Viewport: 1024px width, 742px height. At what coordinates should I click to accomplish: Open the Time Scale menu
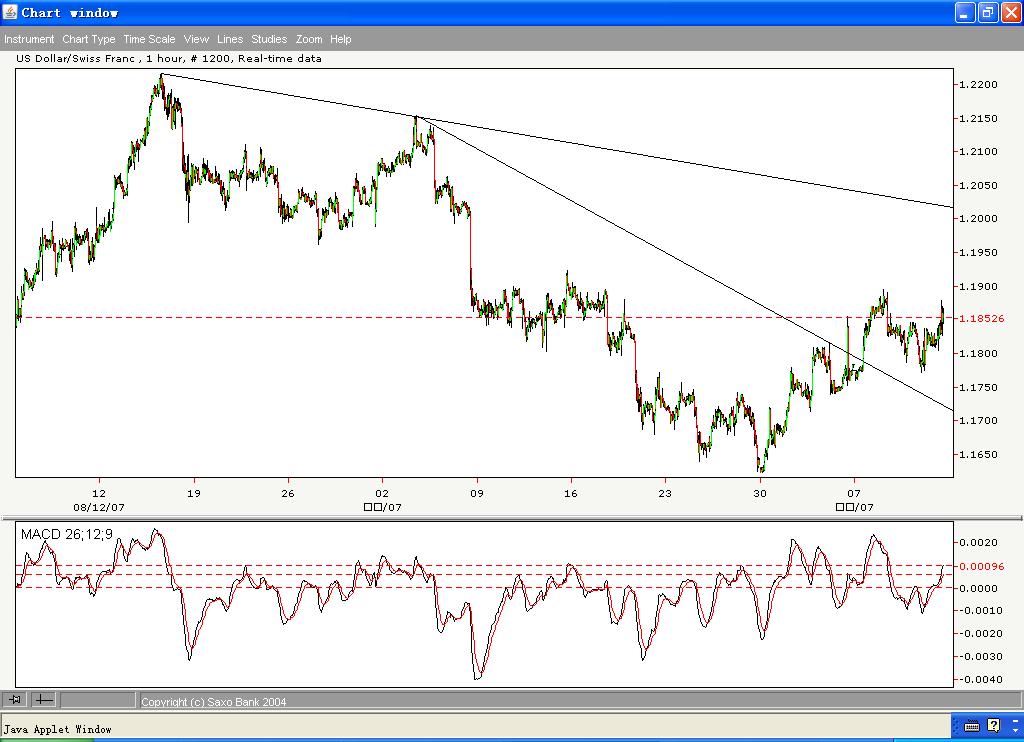tap(150, 39)
